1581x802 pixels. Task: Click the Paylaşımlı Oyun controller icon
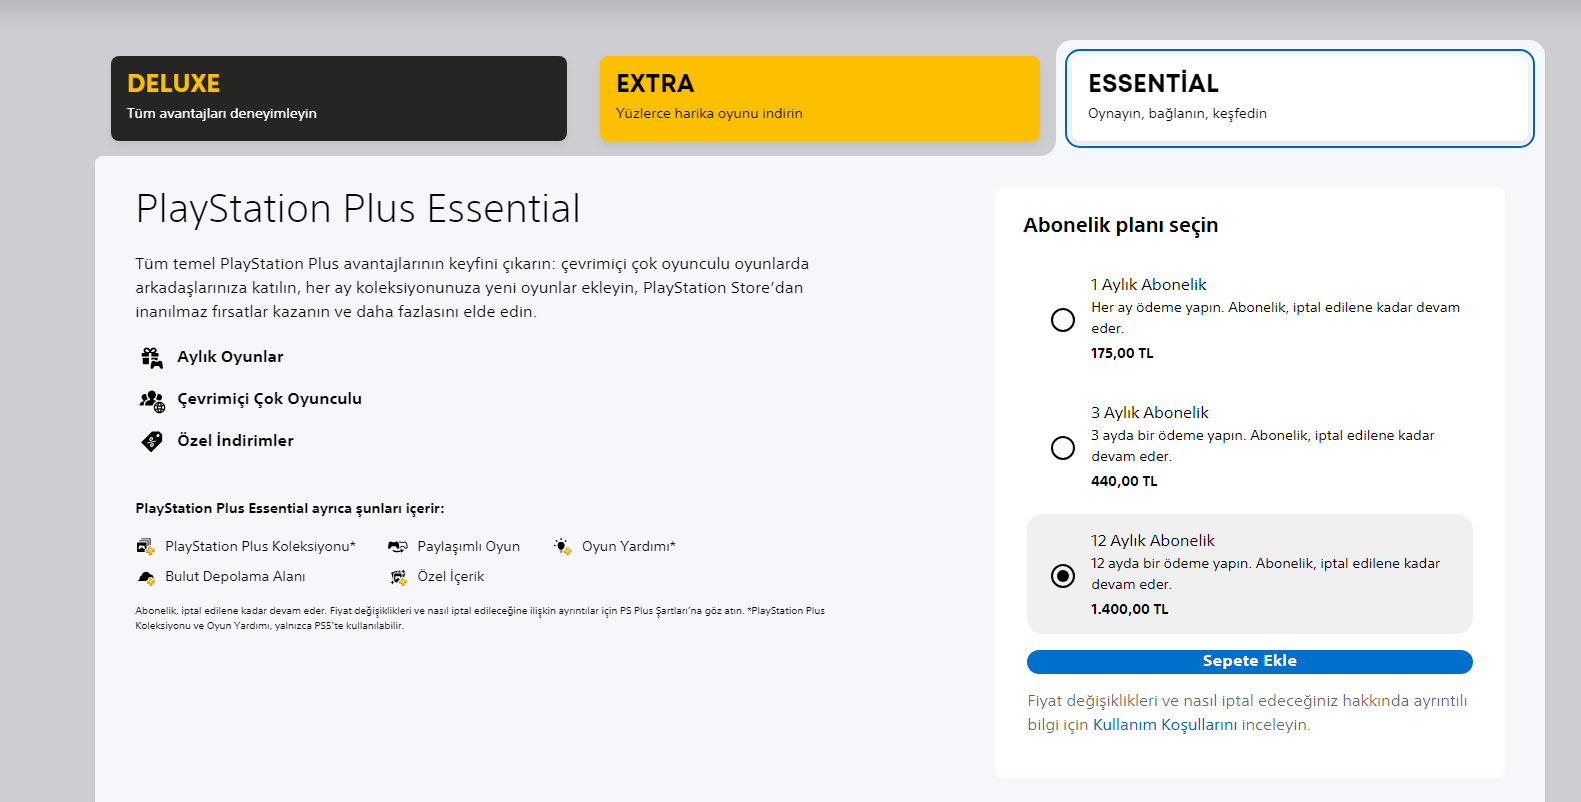[x=398, y=546]
